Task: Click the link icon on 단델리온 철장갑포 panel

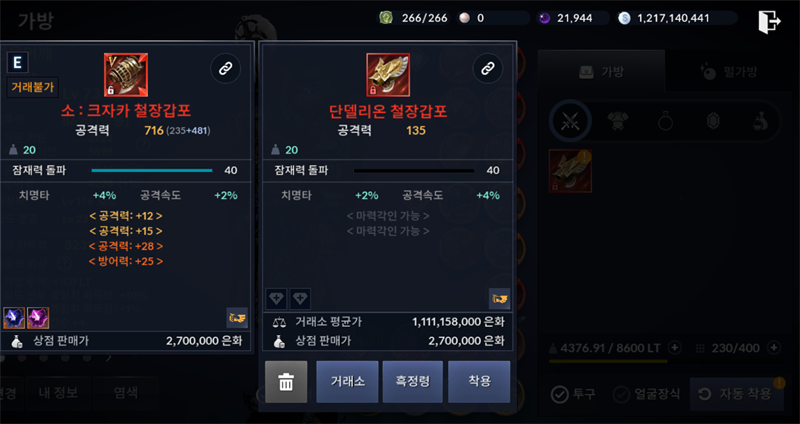Action: tap(488, 68)
